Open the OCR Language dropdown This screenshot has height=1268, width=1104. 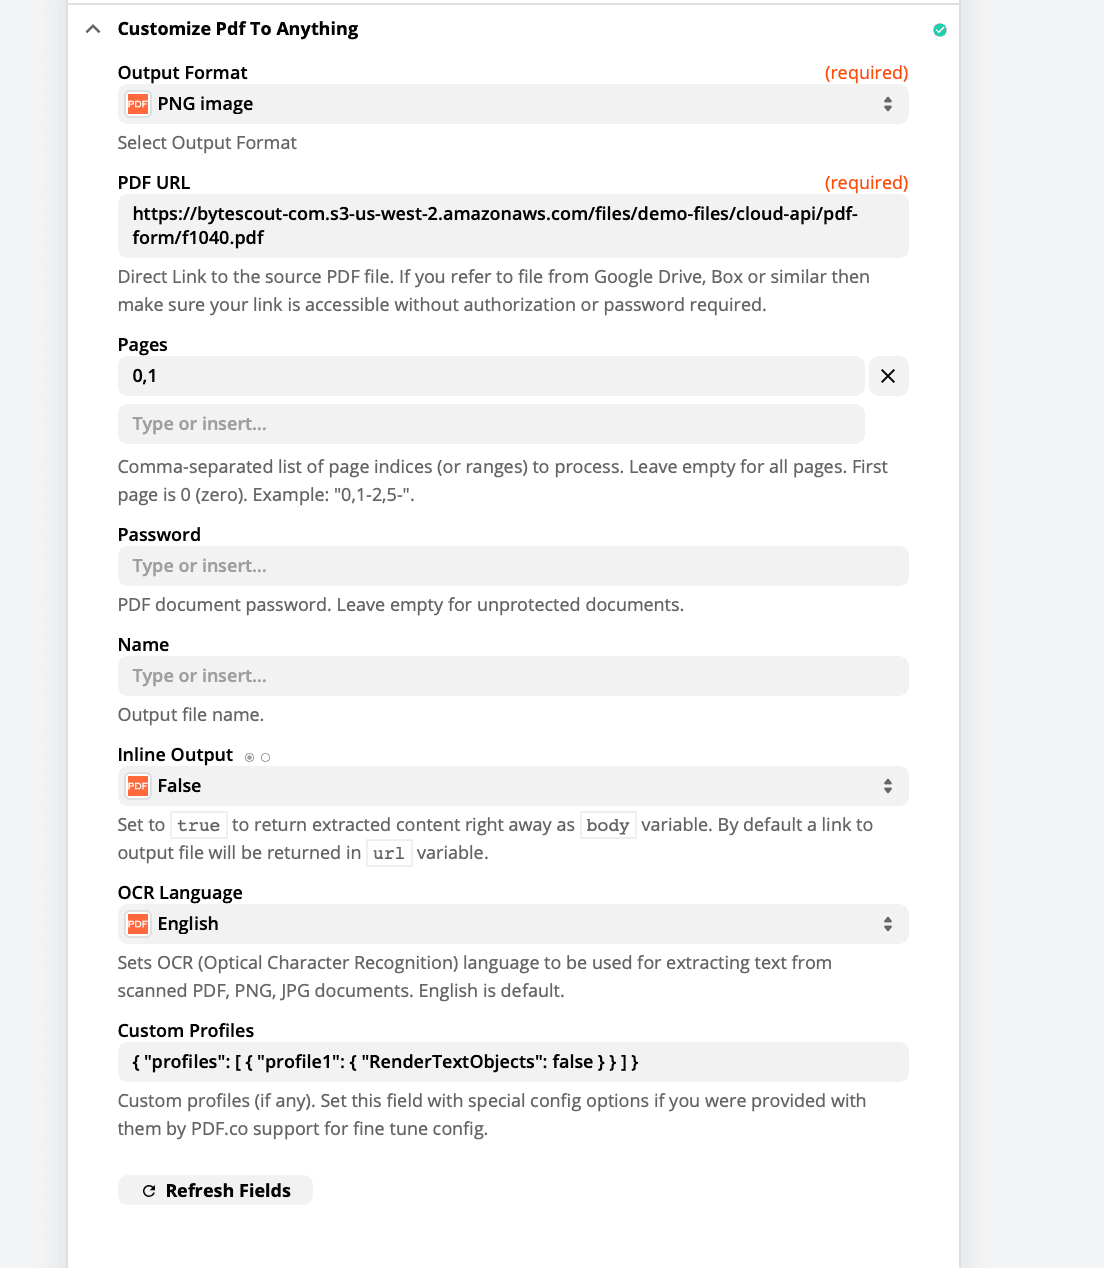pyautogui.click(x=512, y=923)
